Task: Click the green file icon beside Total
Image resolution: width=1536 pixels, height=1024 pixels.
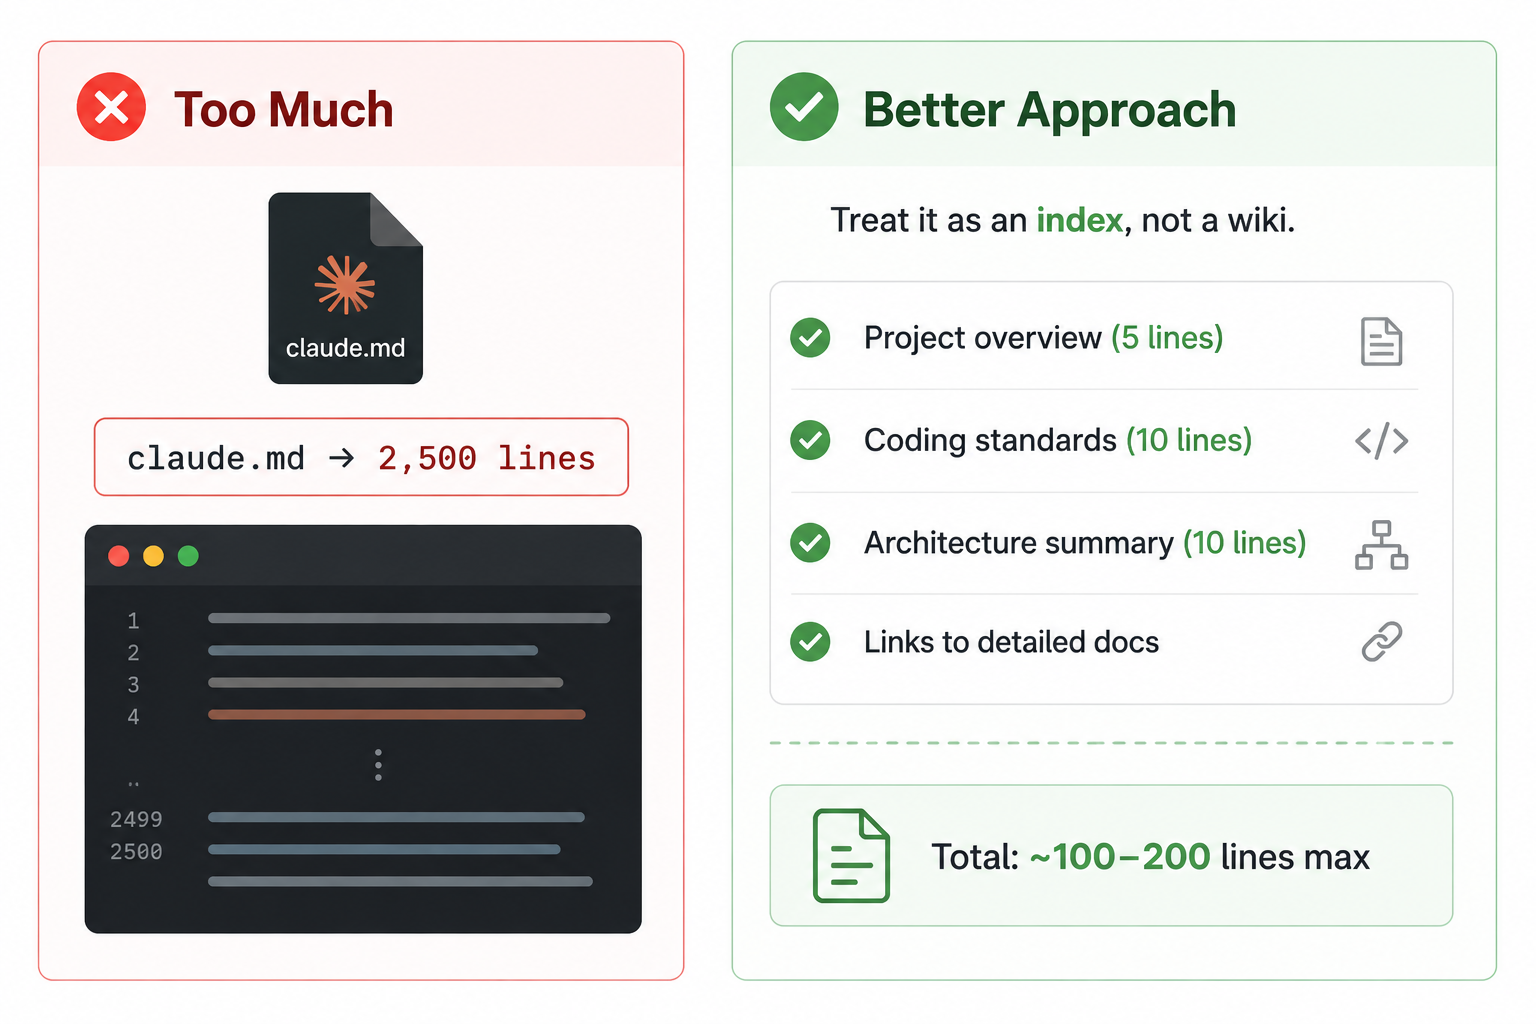Action: (851, 856)
